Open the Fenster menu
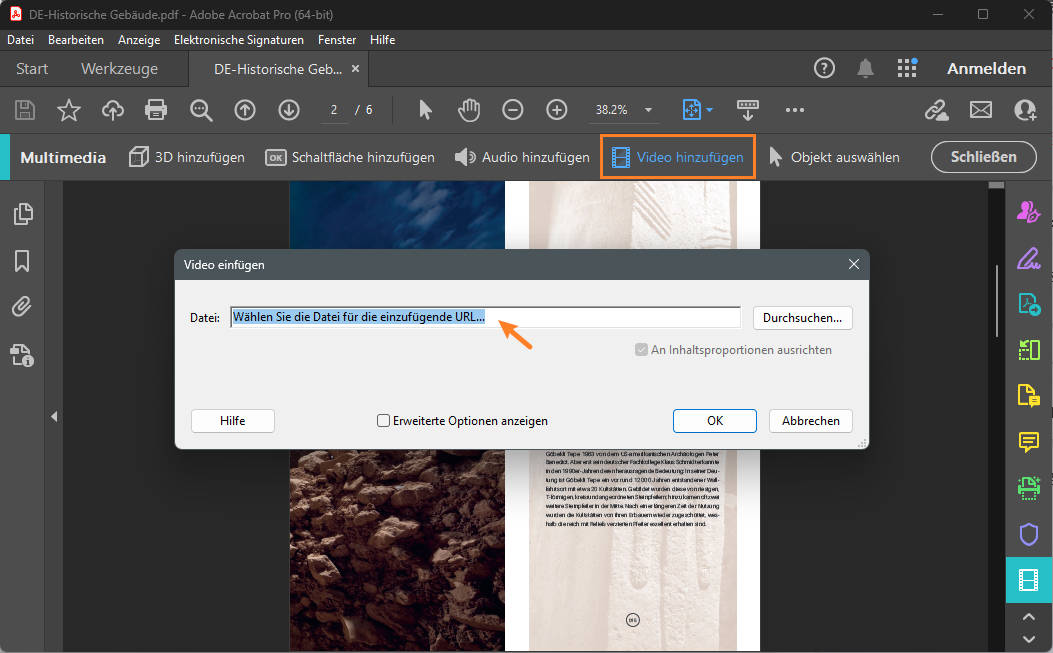The height and width of the screenshot is (653, 1053). [x=337, y=40]
